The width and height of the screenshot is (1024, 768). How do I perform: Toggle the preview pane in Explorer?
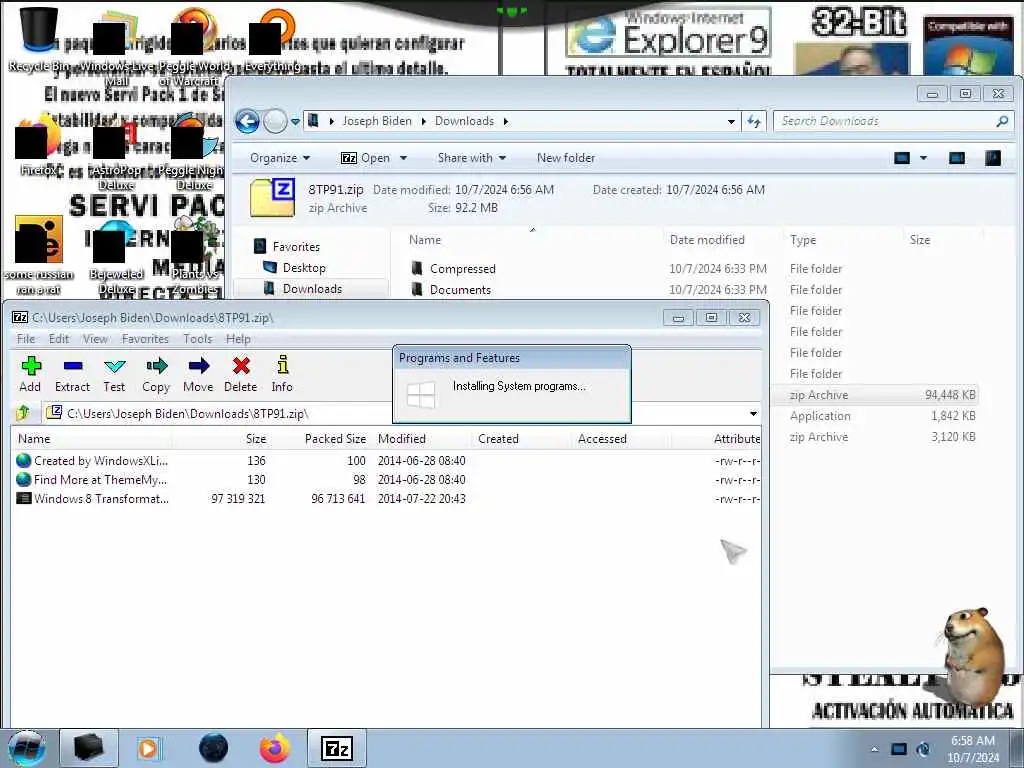957,158
